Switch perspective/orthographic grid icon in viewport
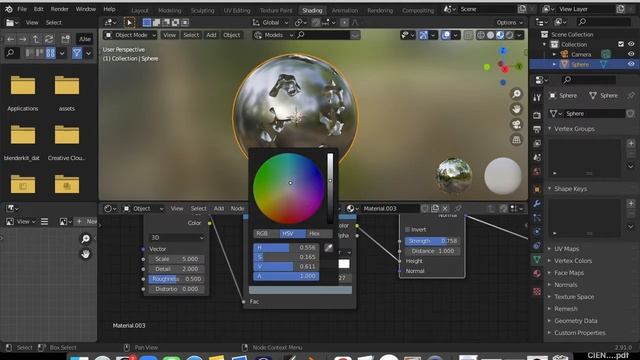Viewport: 640px width, 360px height. [516, 140]
